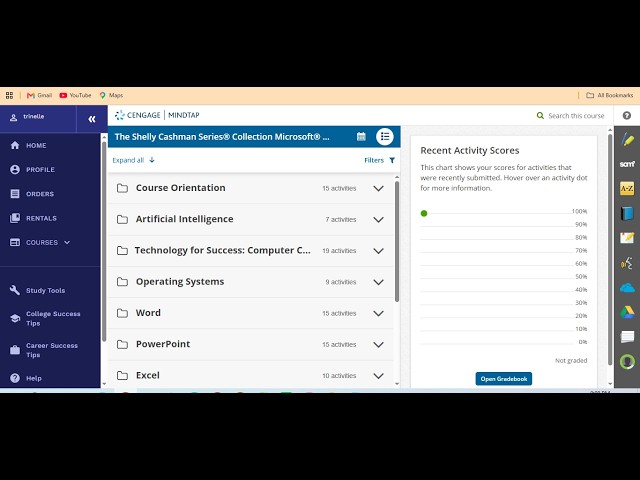Click the right panel vertical scrollbar

[x=610, y=250]
